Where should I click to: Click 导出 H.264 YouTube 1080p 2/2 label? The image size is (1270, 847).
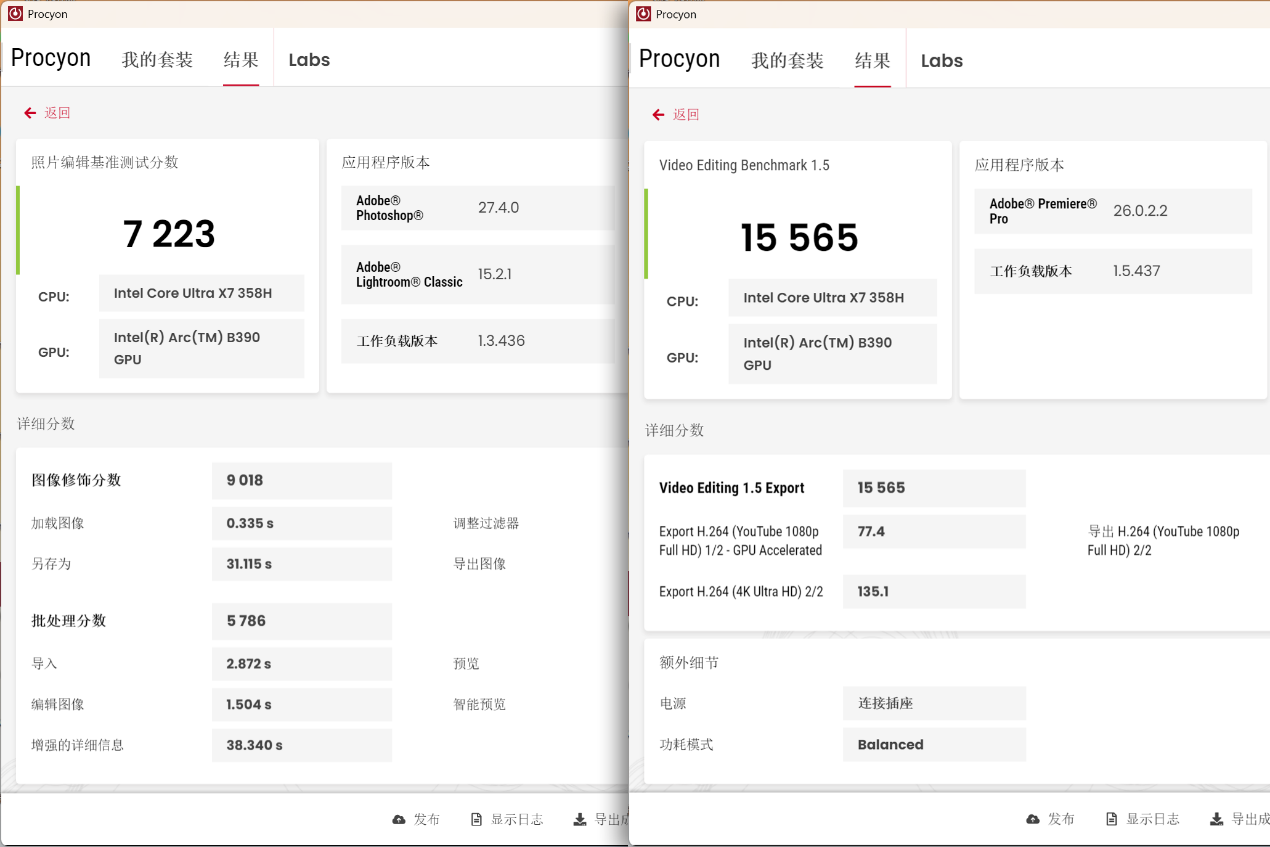click(x=1163, y=541)
